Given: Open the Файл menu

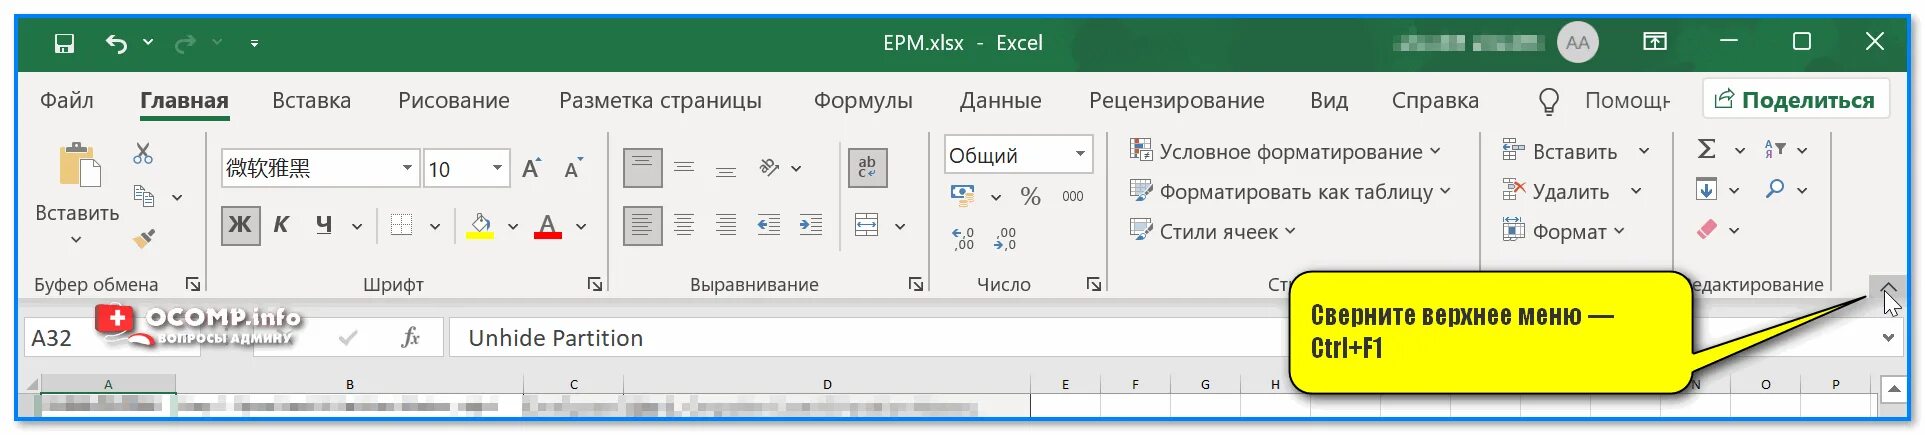Looking at the screenshot, I should click(67, 101).
